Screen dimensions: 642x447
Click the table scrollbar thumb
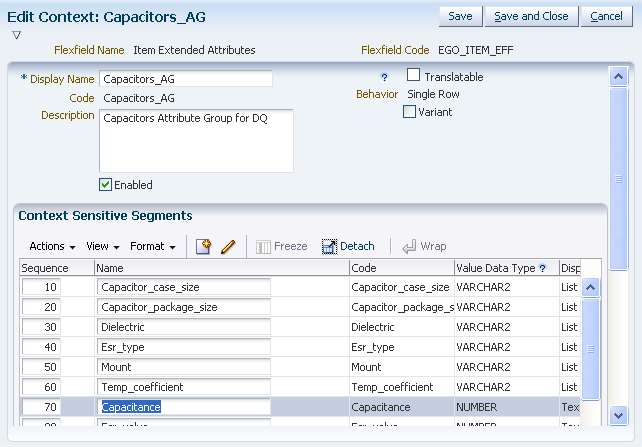tap(590, 349)
